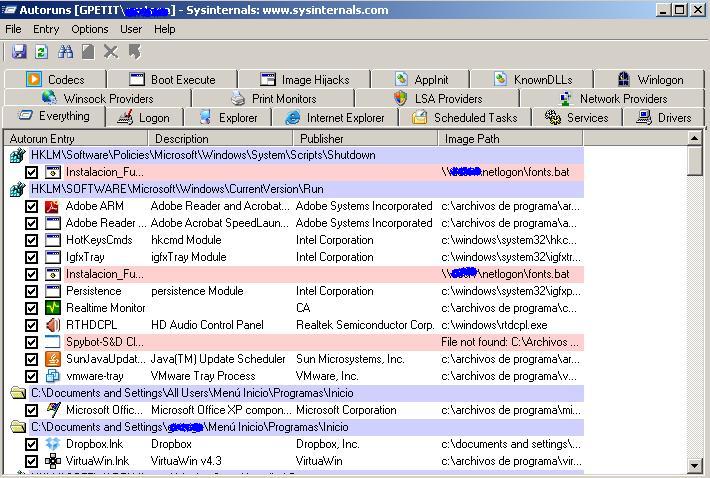Open the User menu

(x=131, y=29)
